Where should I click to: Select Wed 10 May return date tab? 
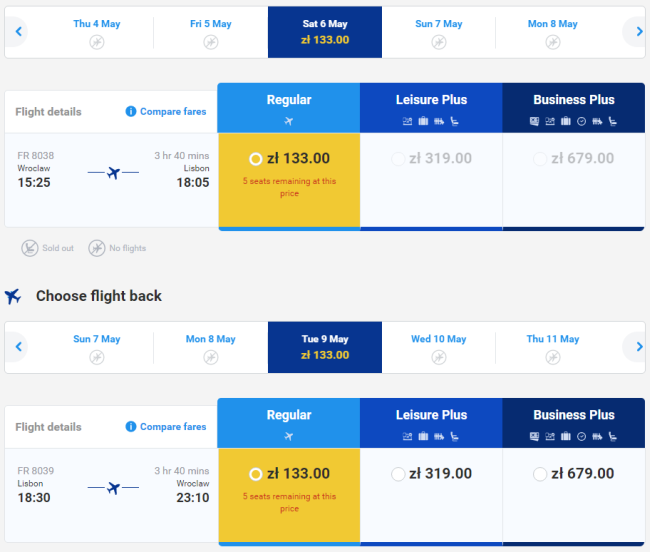coord(438,347)
